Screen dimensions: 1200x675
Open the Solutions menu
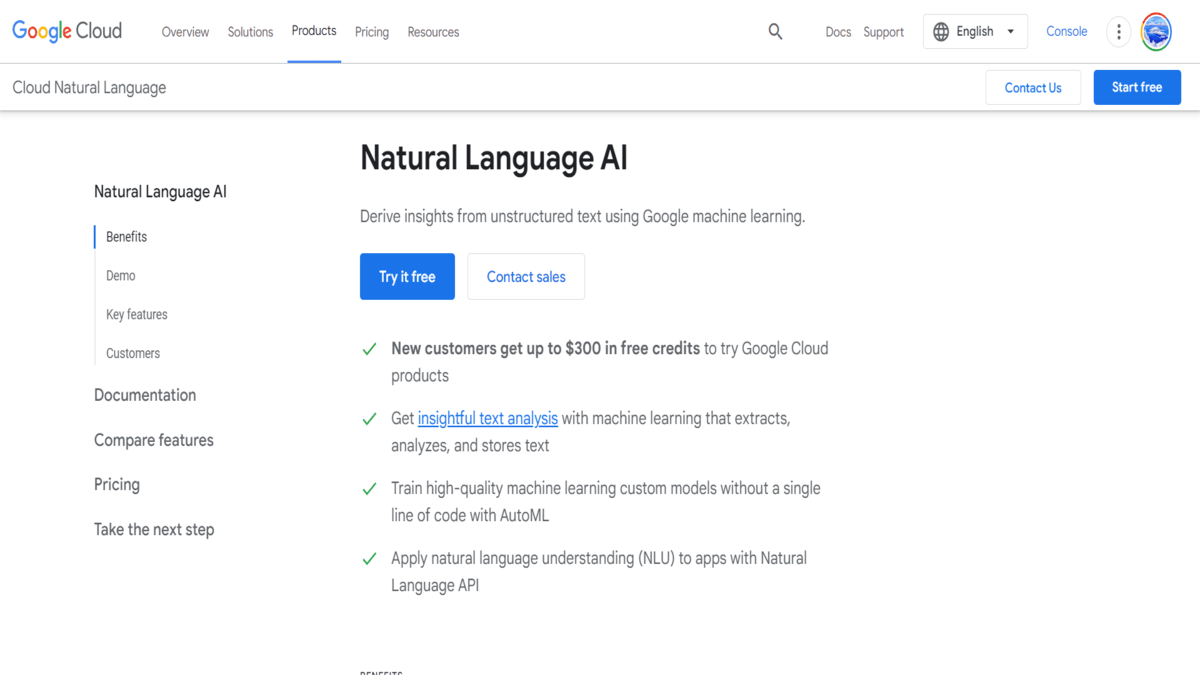point(250,32)
